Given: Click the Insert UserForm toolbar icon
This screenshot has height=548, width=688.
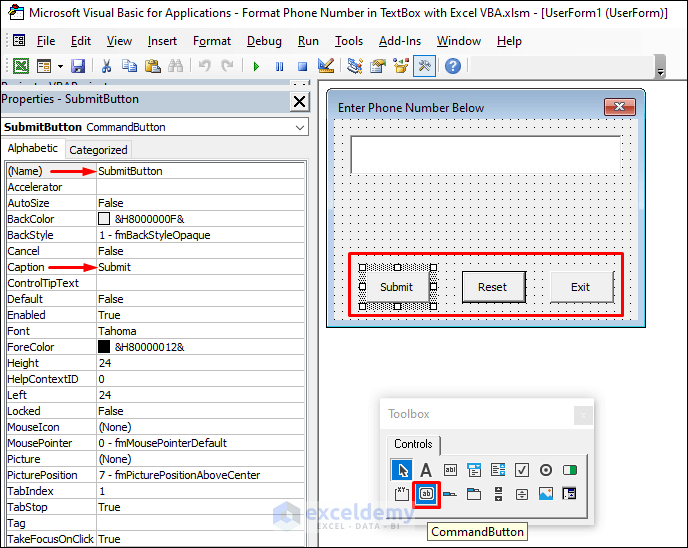Looking at the screenshot, I should (44, 66).
